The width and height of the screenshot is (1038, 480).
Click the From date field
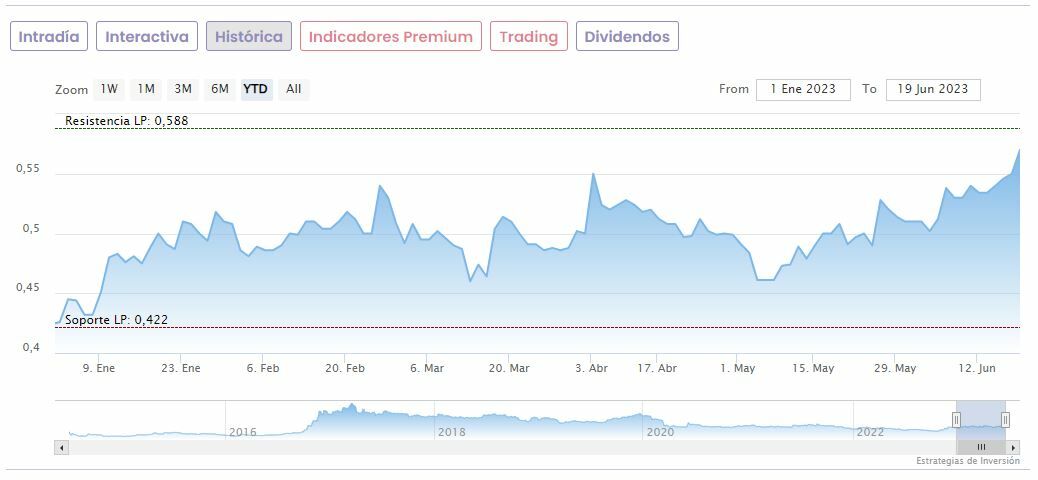pos(803,89)
